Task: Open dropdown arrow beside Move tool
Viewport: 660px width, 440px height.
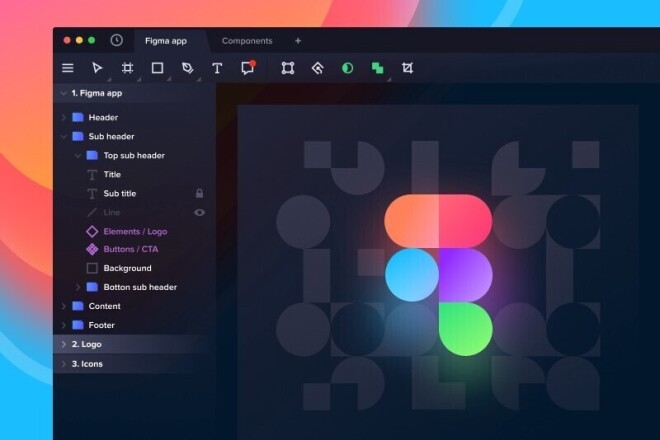Action: 109,79
